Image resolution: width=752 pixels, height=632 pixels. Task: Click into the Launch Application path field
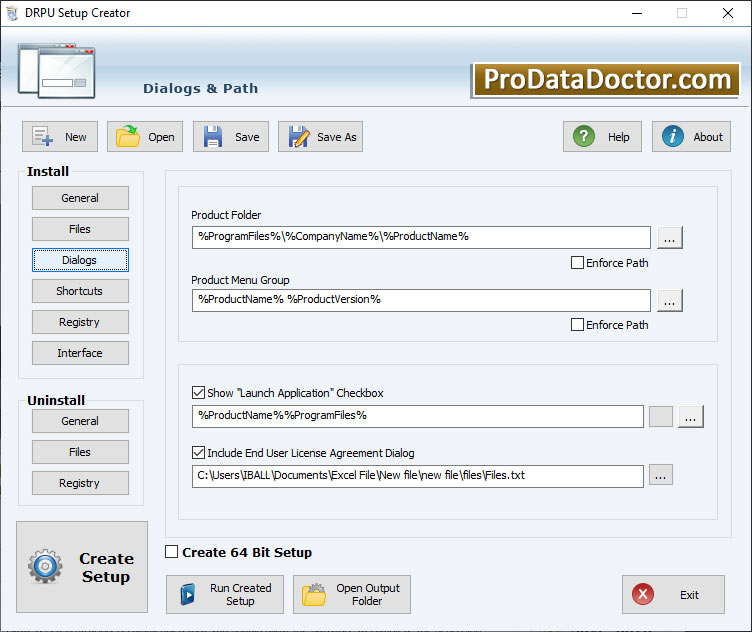tap(418, 416)
